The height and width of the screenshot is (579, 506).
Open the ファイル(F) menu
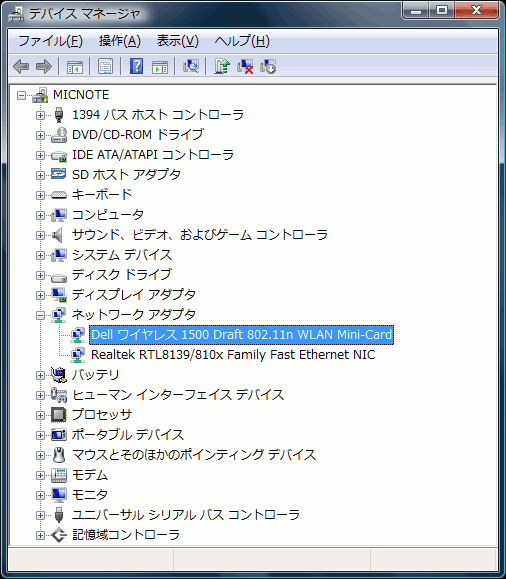pyautogui.click(x=50, y=41)
